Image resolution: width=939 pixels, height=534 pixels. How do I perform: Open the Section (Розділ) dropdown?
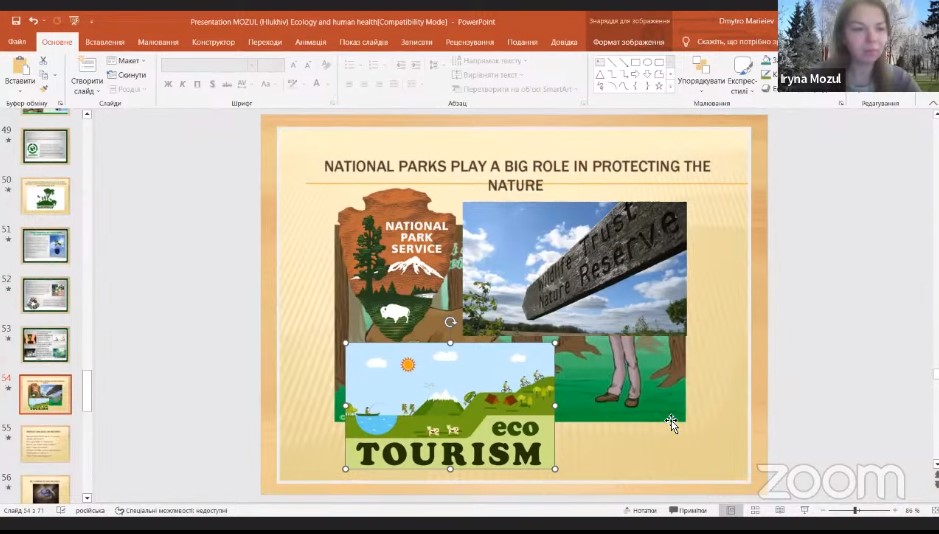point(127,89)
